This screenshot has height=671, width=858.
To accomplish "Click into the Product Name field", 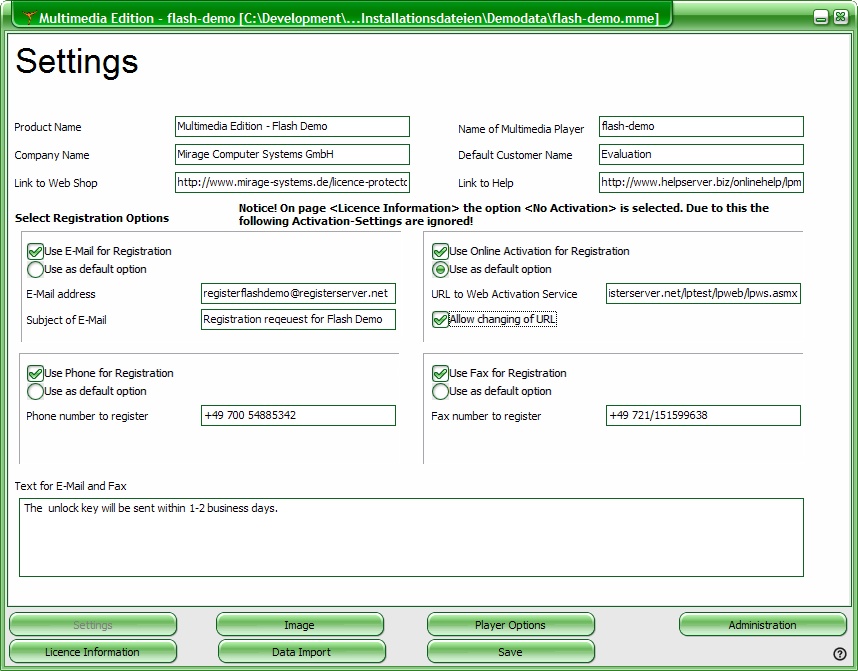I will point(292,127).
